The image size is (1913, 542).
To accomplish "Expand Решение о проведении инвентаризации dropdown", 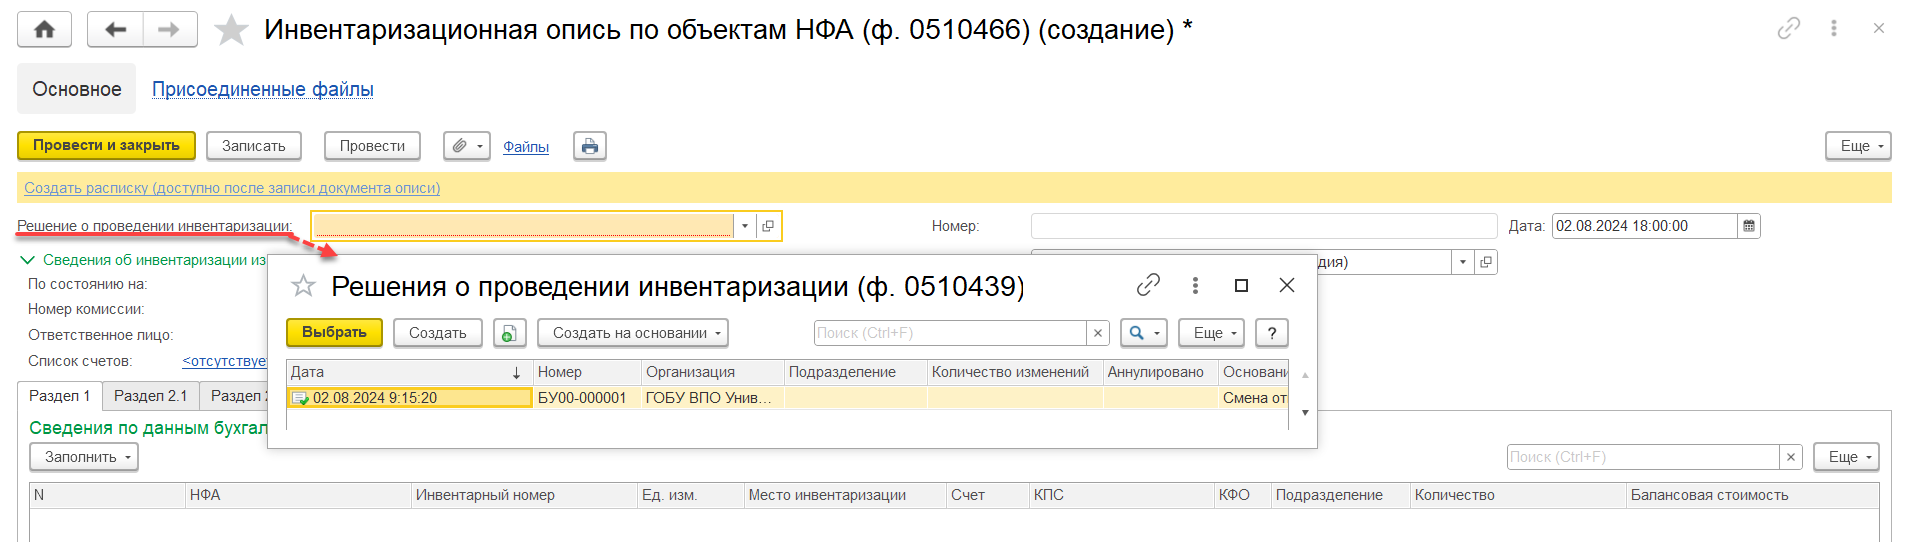I will [x=745, y=226].
